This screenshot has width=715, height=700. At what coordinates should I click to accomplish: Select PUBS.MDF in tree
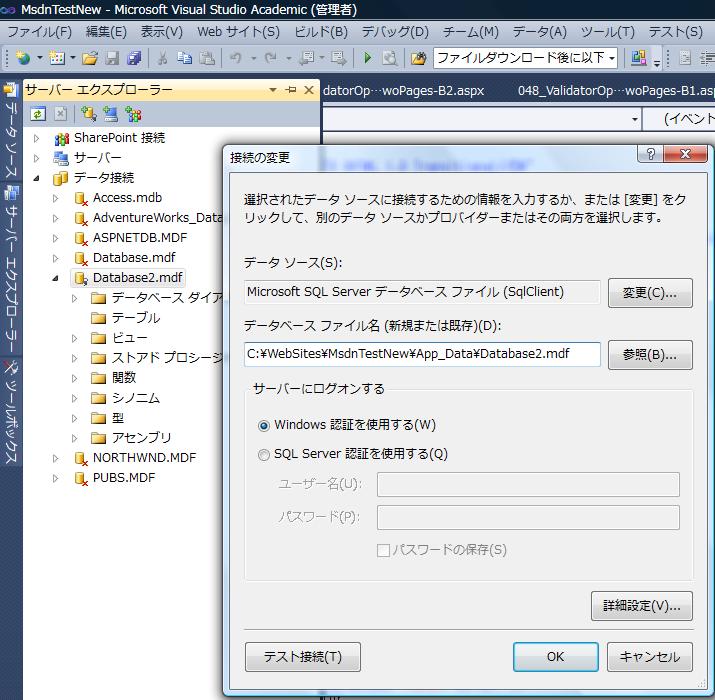(124, 478)
